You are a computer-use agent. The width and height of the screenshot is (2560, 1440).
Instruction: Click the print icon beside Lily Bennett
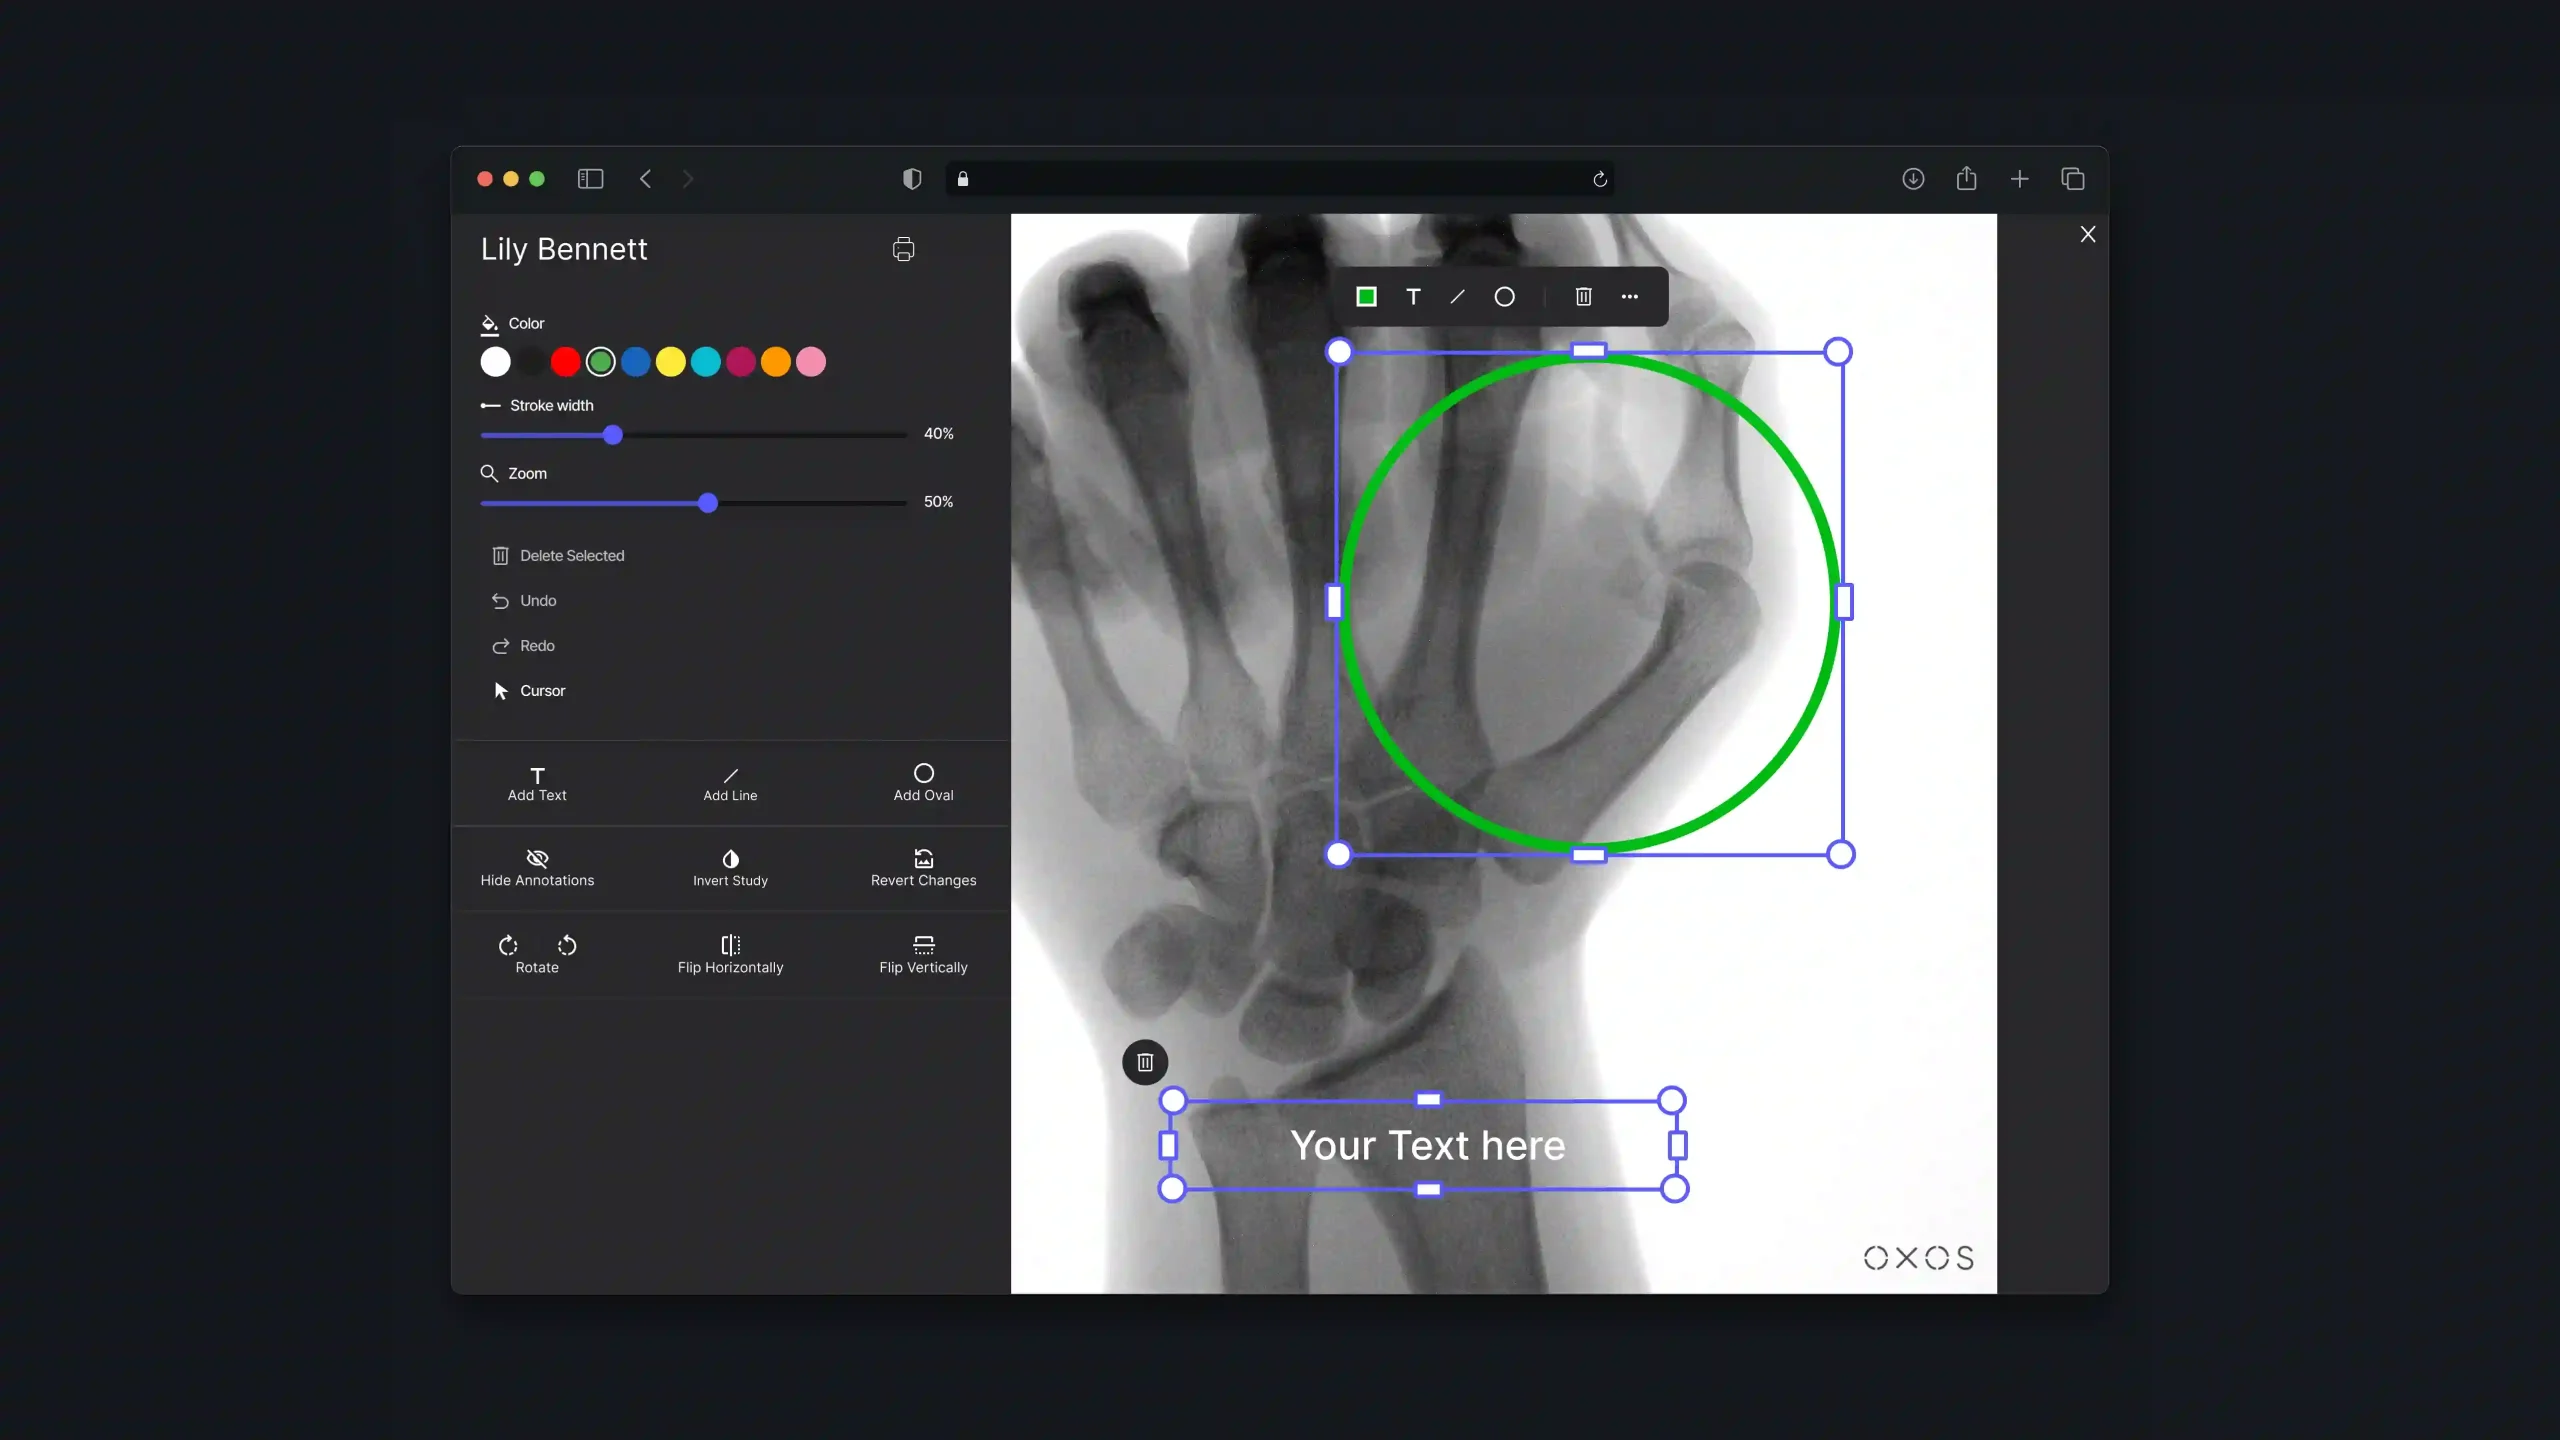(903, 249)
